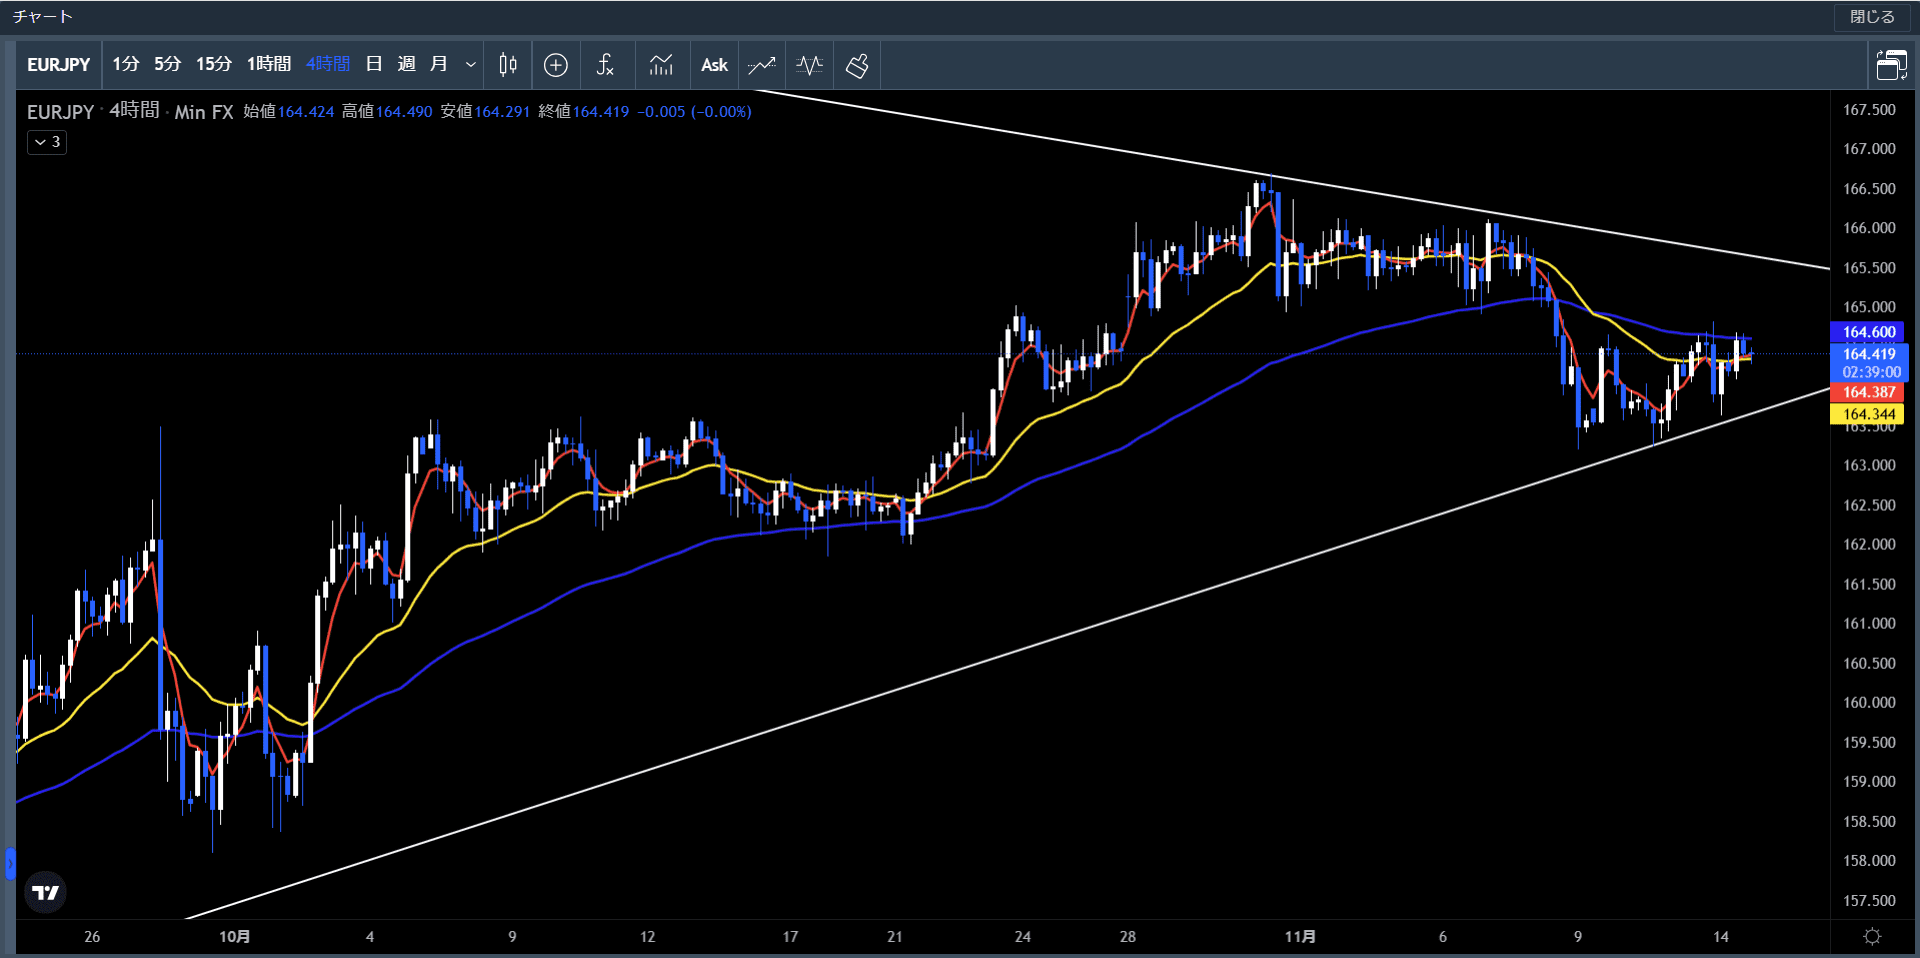Viewport: 1920px width, 958px height.
Task: Switch to the 5分 timeframe
Action: 167,64
